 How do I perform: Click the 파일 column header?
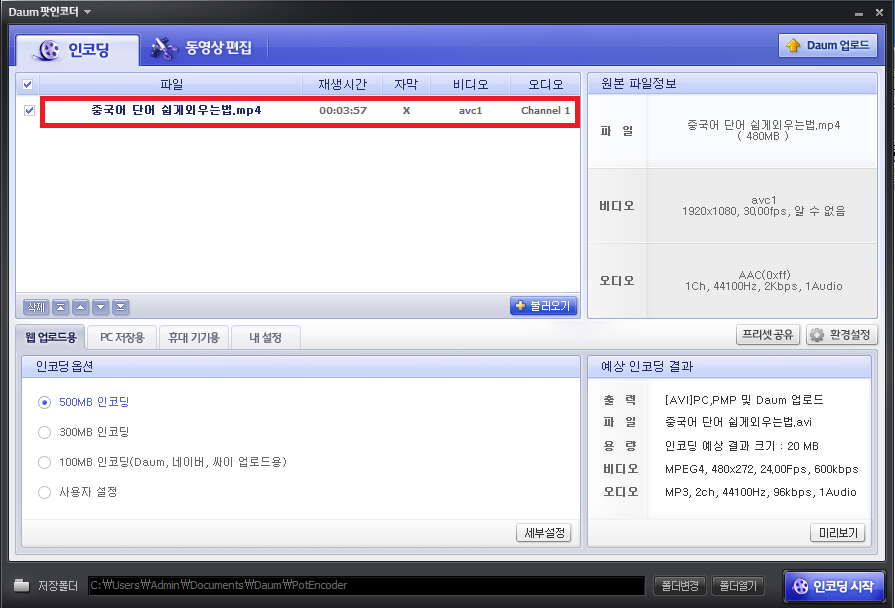(x=171, y=84)
